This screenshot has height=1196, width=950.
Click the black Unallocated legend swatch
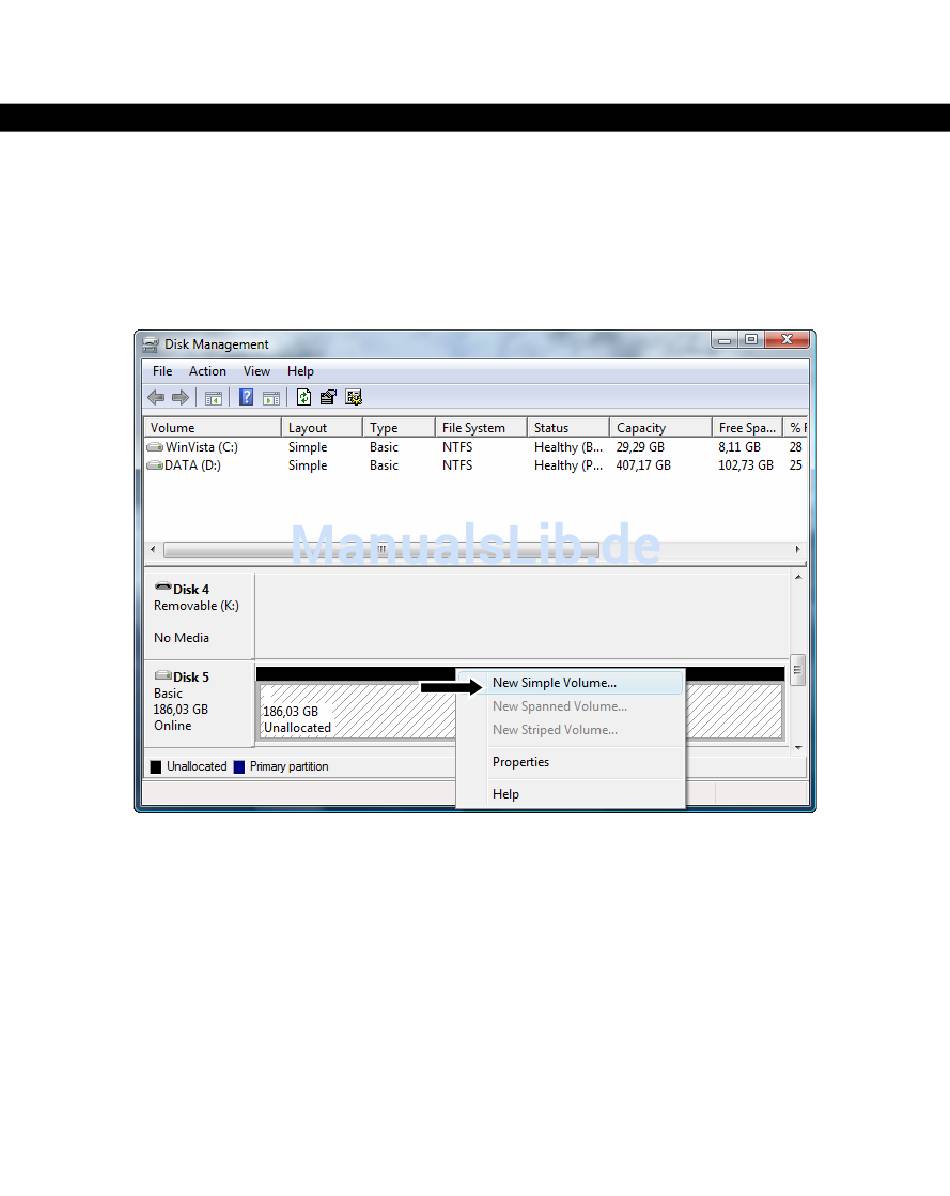(156, 767)
